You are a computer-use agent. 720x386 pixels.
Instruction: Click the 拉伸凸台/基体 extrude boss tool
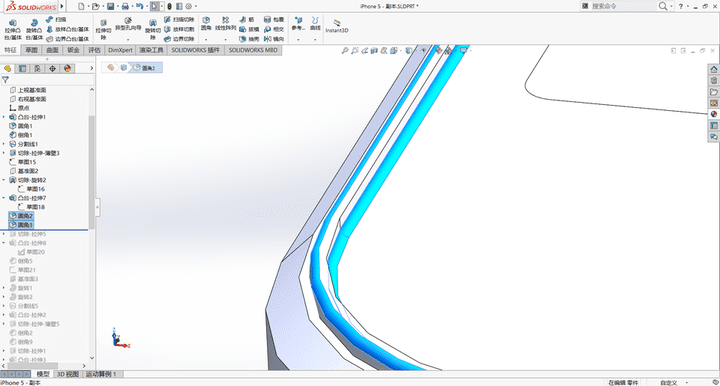click(13, 30)
